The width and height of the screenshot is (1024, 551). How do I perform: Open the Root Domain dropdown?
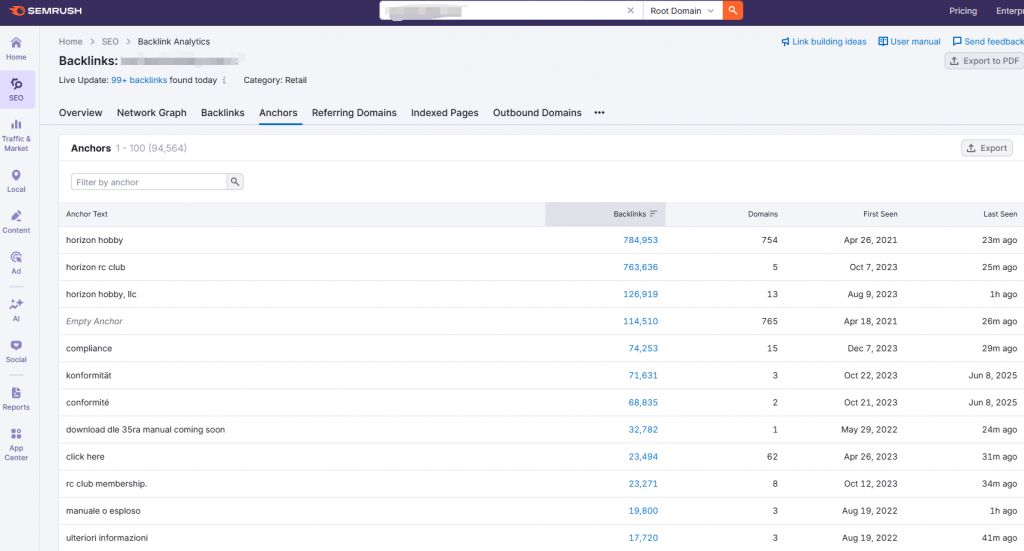(x=682, y=10)
